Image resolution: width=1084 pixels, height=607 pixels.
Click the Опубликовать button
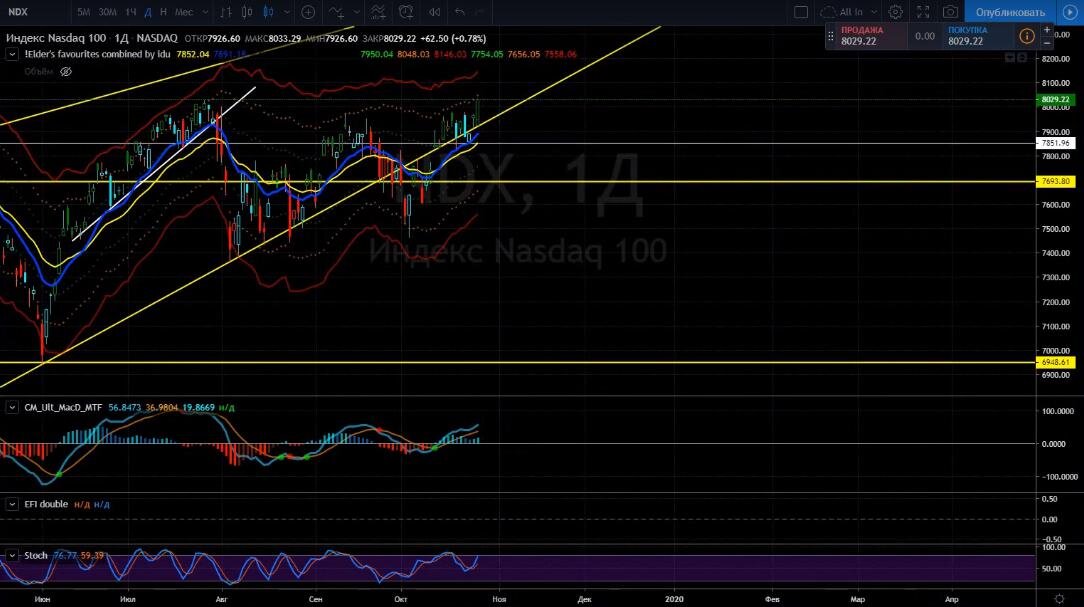(x=1010, y=12)
